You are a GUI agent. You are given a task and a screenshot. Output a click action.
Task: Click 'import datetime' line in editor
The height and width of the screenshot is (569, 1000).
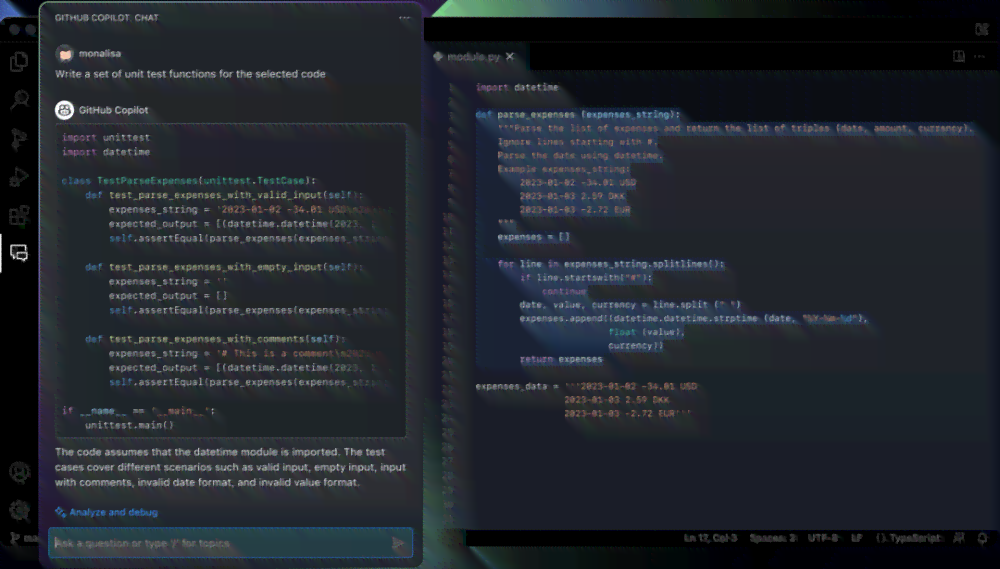click(x=517, y=87)
